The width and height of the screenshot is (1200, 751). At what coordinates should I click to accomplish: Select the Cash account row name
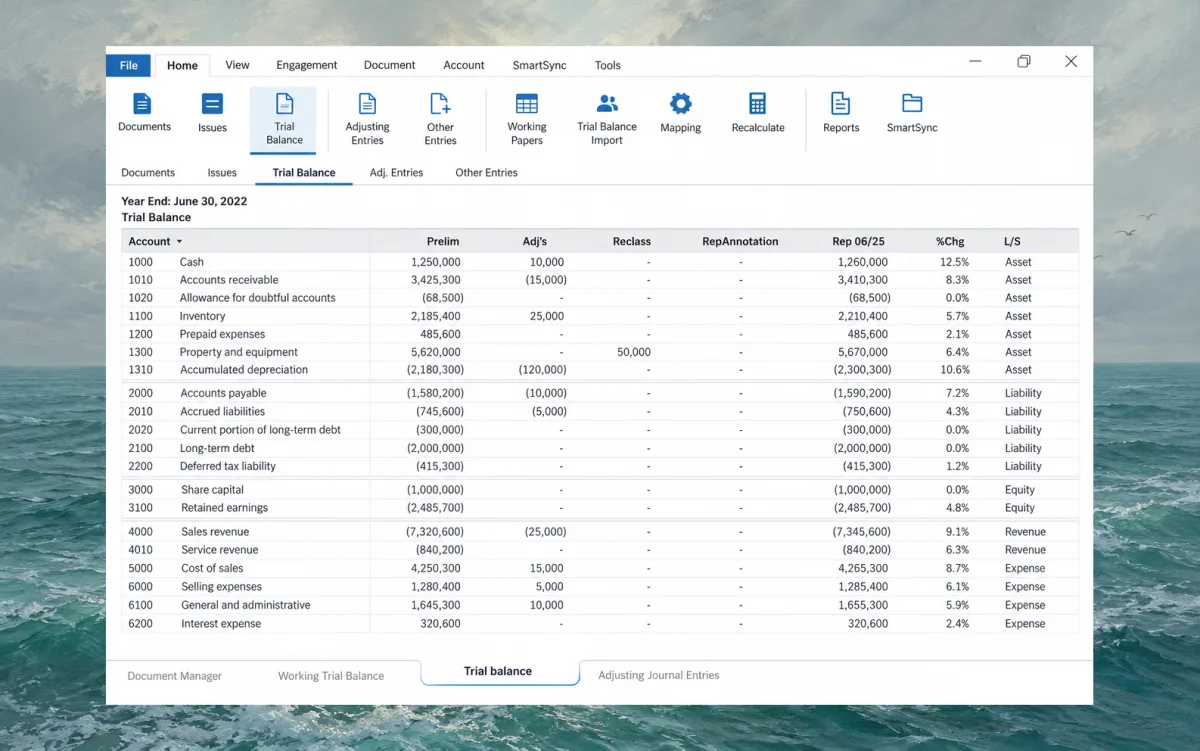point(192,262)
